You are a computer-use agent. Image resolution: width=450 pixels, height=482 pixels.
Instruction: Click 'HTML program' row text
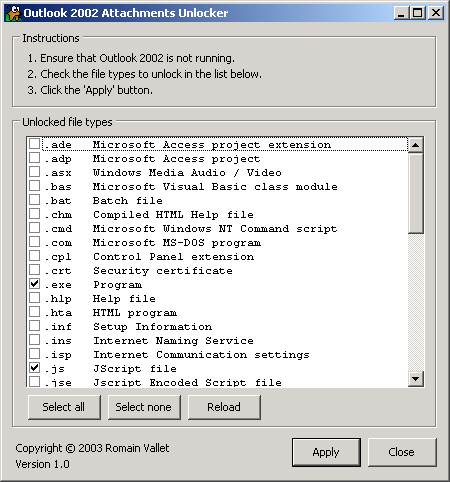click(135, 313)
